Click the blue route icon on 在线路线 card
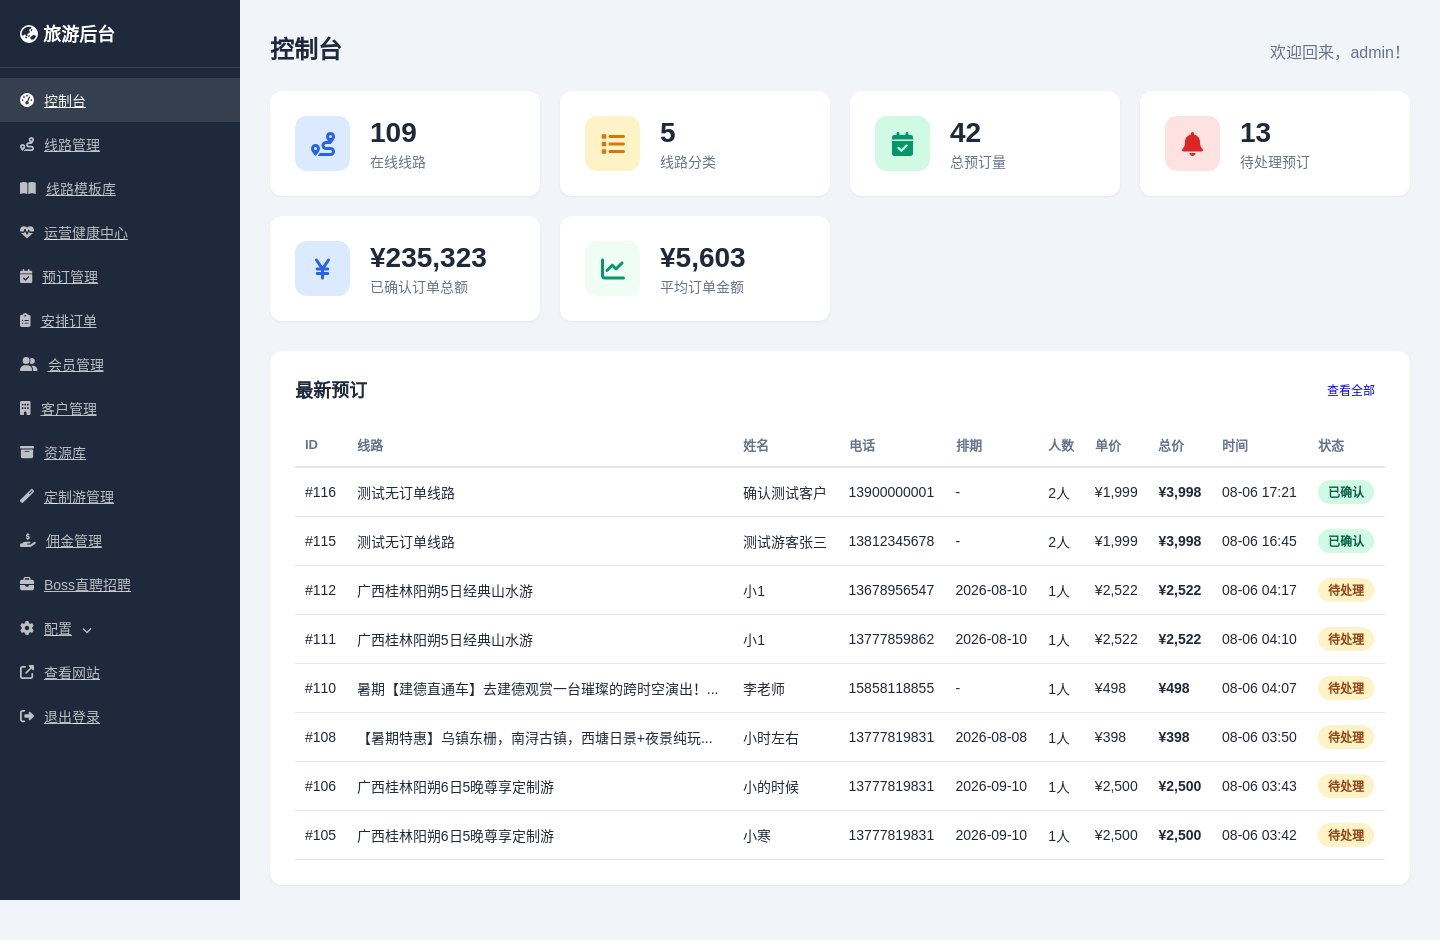This screenshot has width=1440, height=940. [x=322, y=144]
